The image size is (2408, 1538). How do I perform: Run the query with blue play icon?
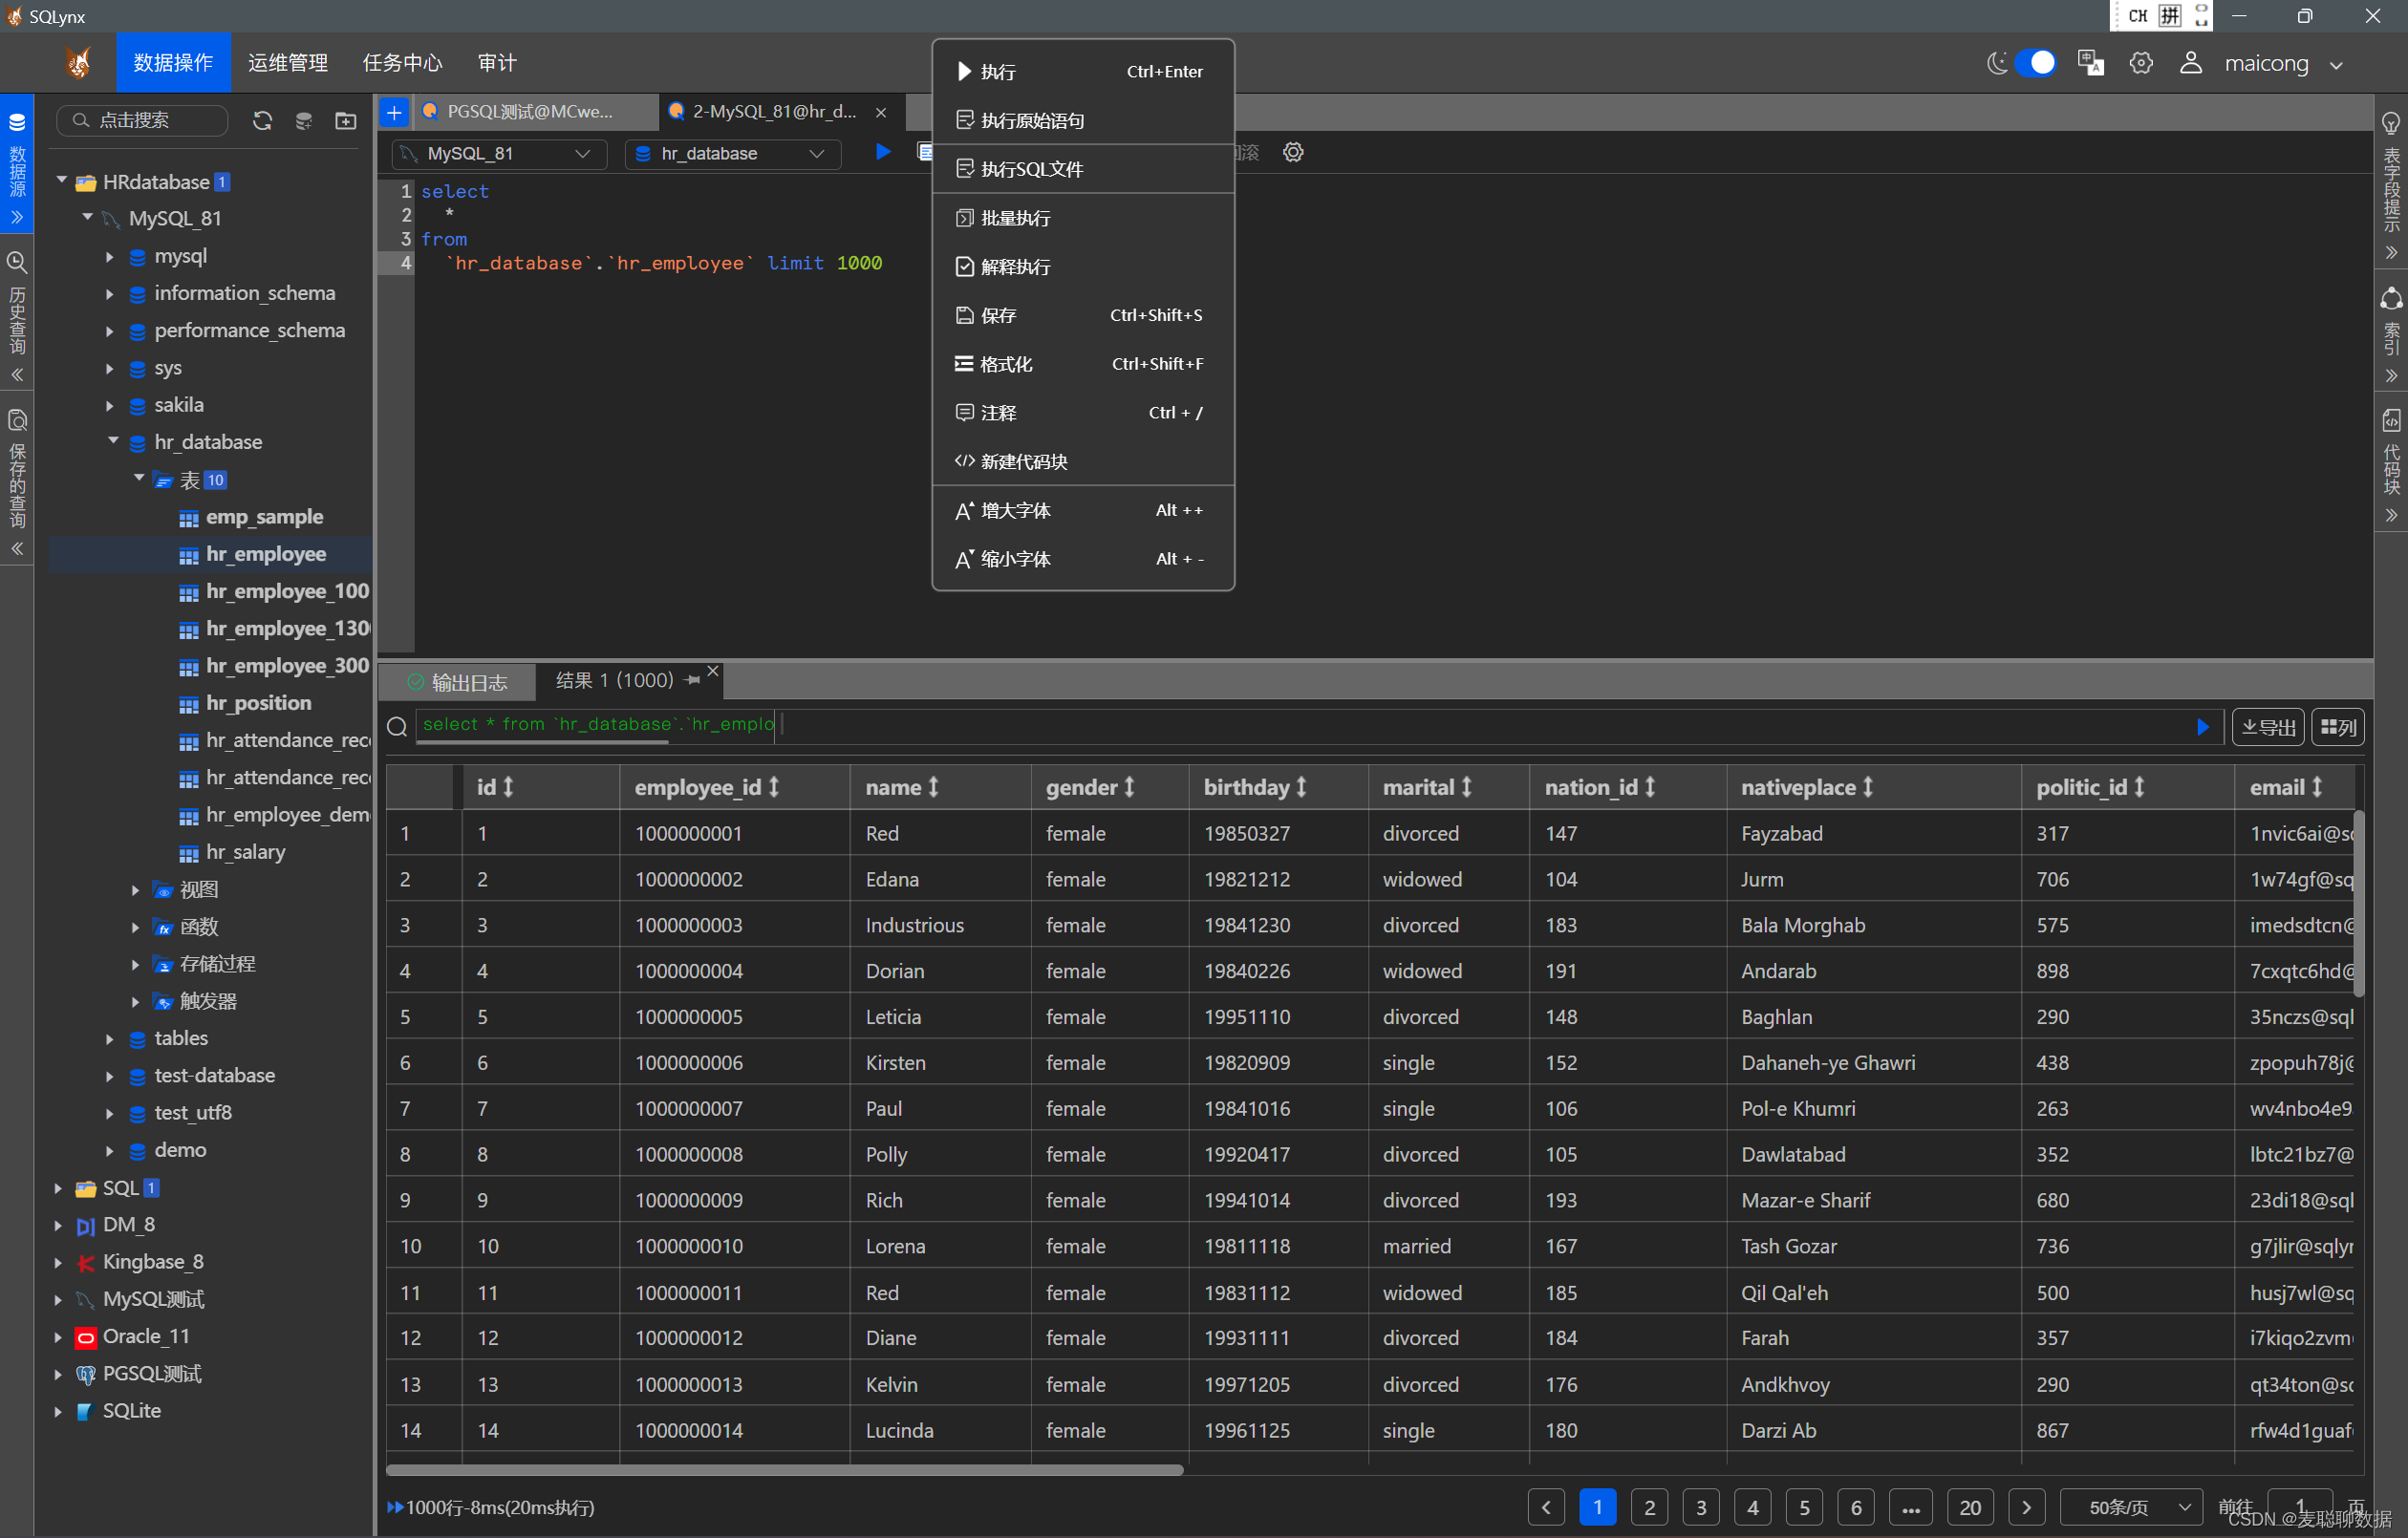tap(883, 152)
